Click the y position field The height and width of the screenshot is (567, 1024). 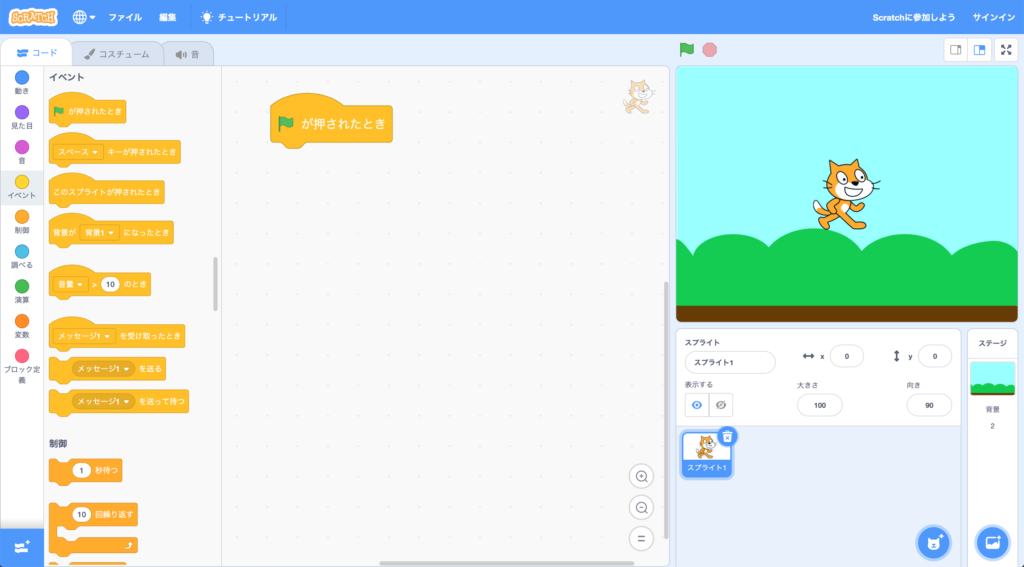(935, 356)
